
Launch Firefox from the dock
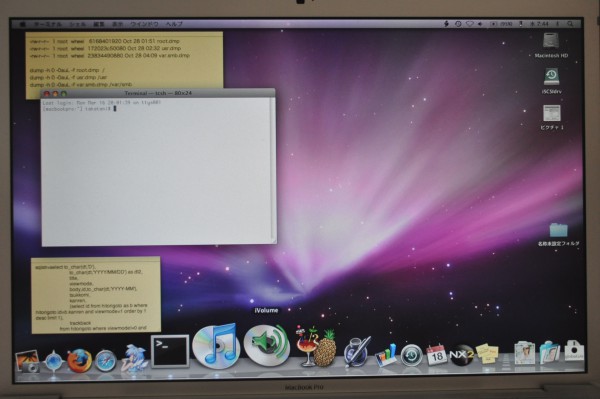coord(80,360)
